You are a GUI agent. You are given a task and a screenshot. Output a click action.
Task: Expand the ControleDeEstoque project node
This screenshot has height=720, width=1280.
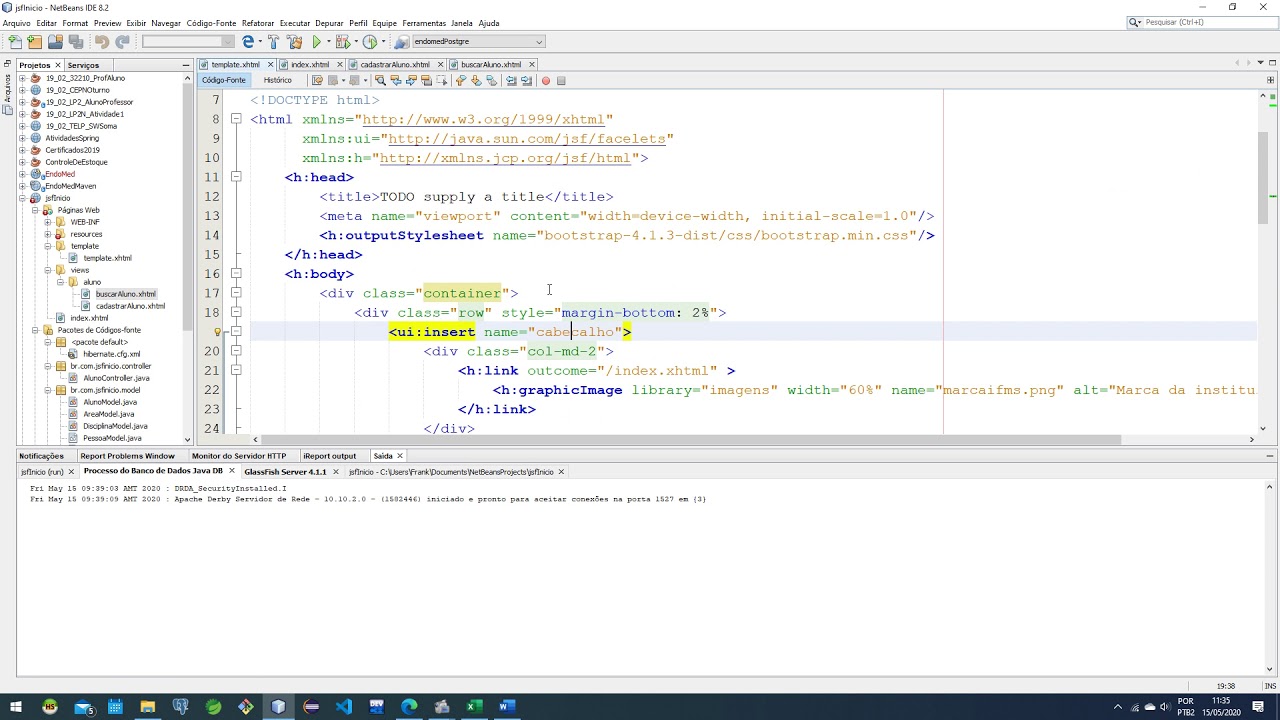coord(22,162)
